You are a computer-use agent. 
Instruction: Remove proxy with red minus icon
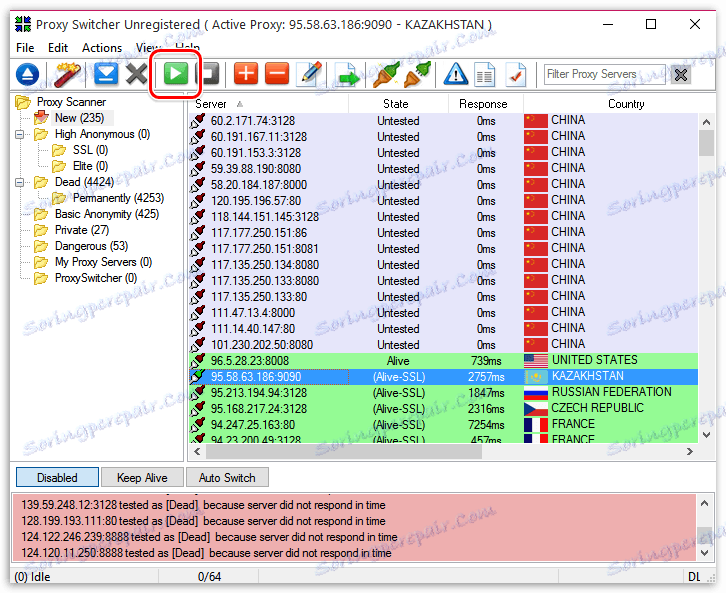coord(277,74)
